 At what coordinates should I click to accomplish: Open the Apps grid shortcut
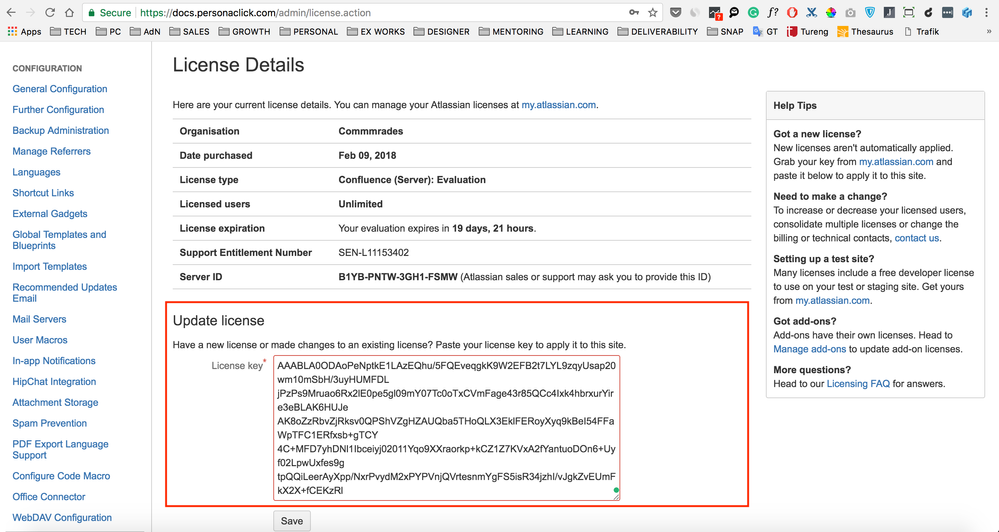click(24, 31)
